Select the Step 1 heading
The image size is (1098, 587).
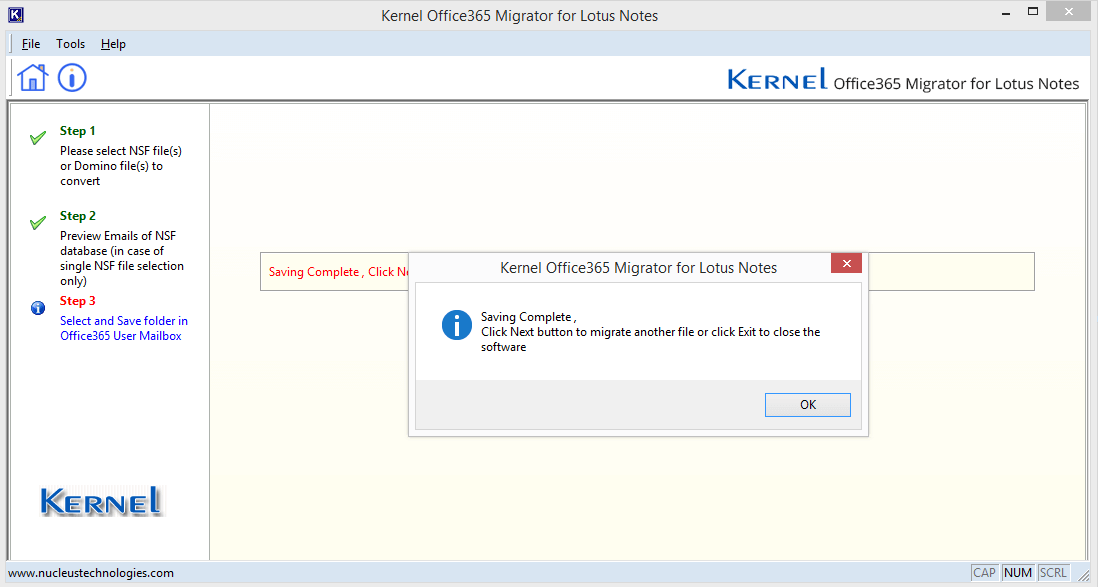(x=78, y=131)
